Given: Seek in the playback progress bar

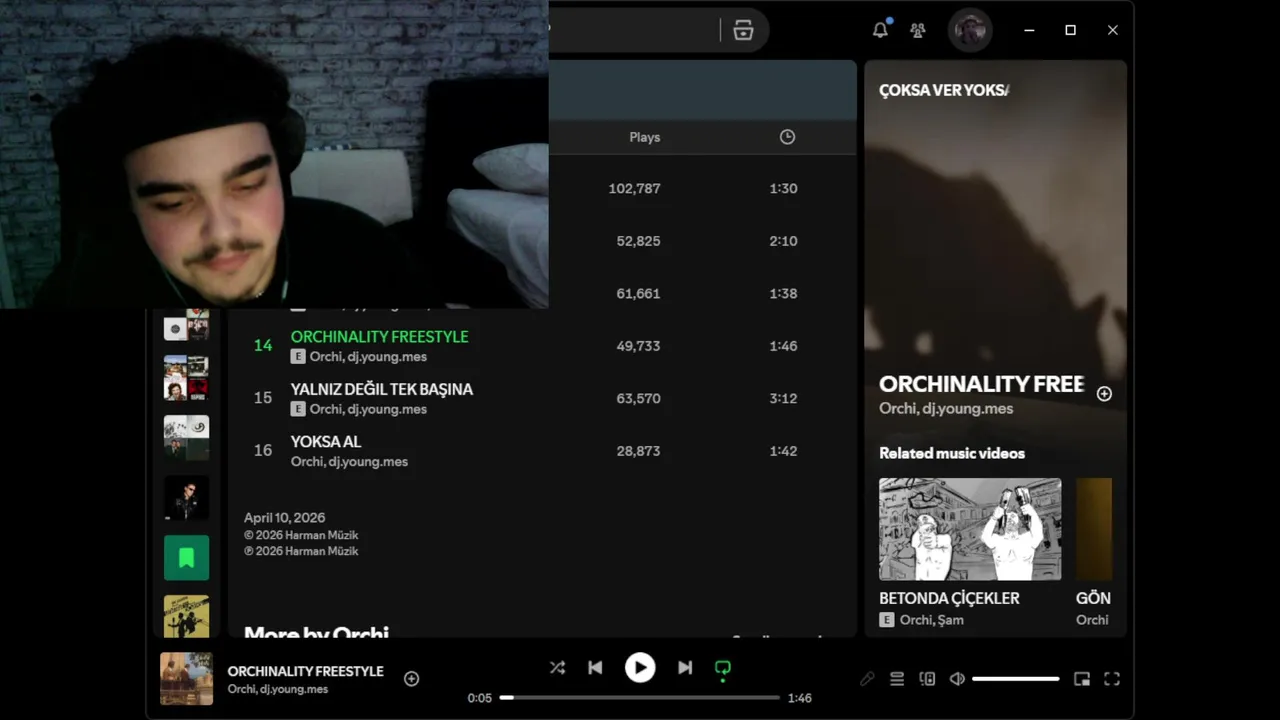Looking at the screenshot, I should point(640,698).
